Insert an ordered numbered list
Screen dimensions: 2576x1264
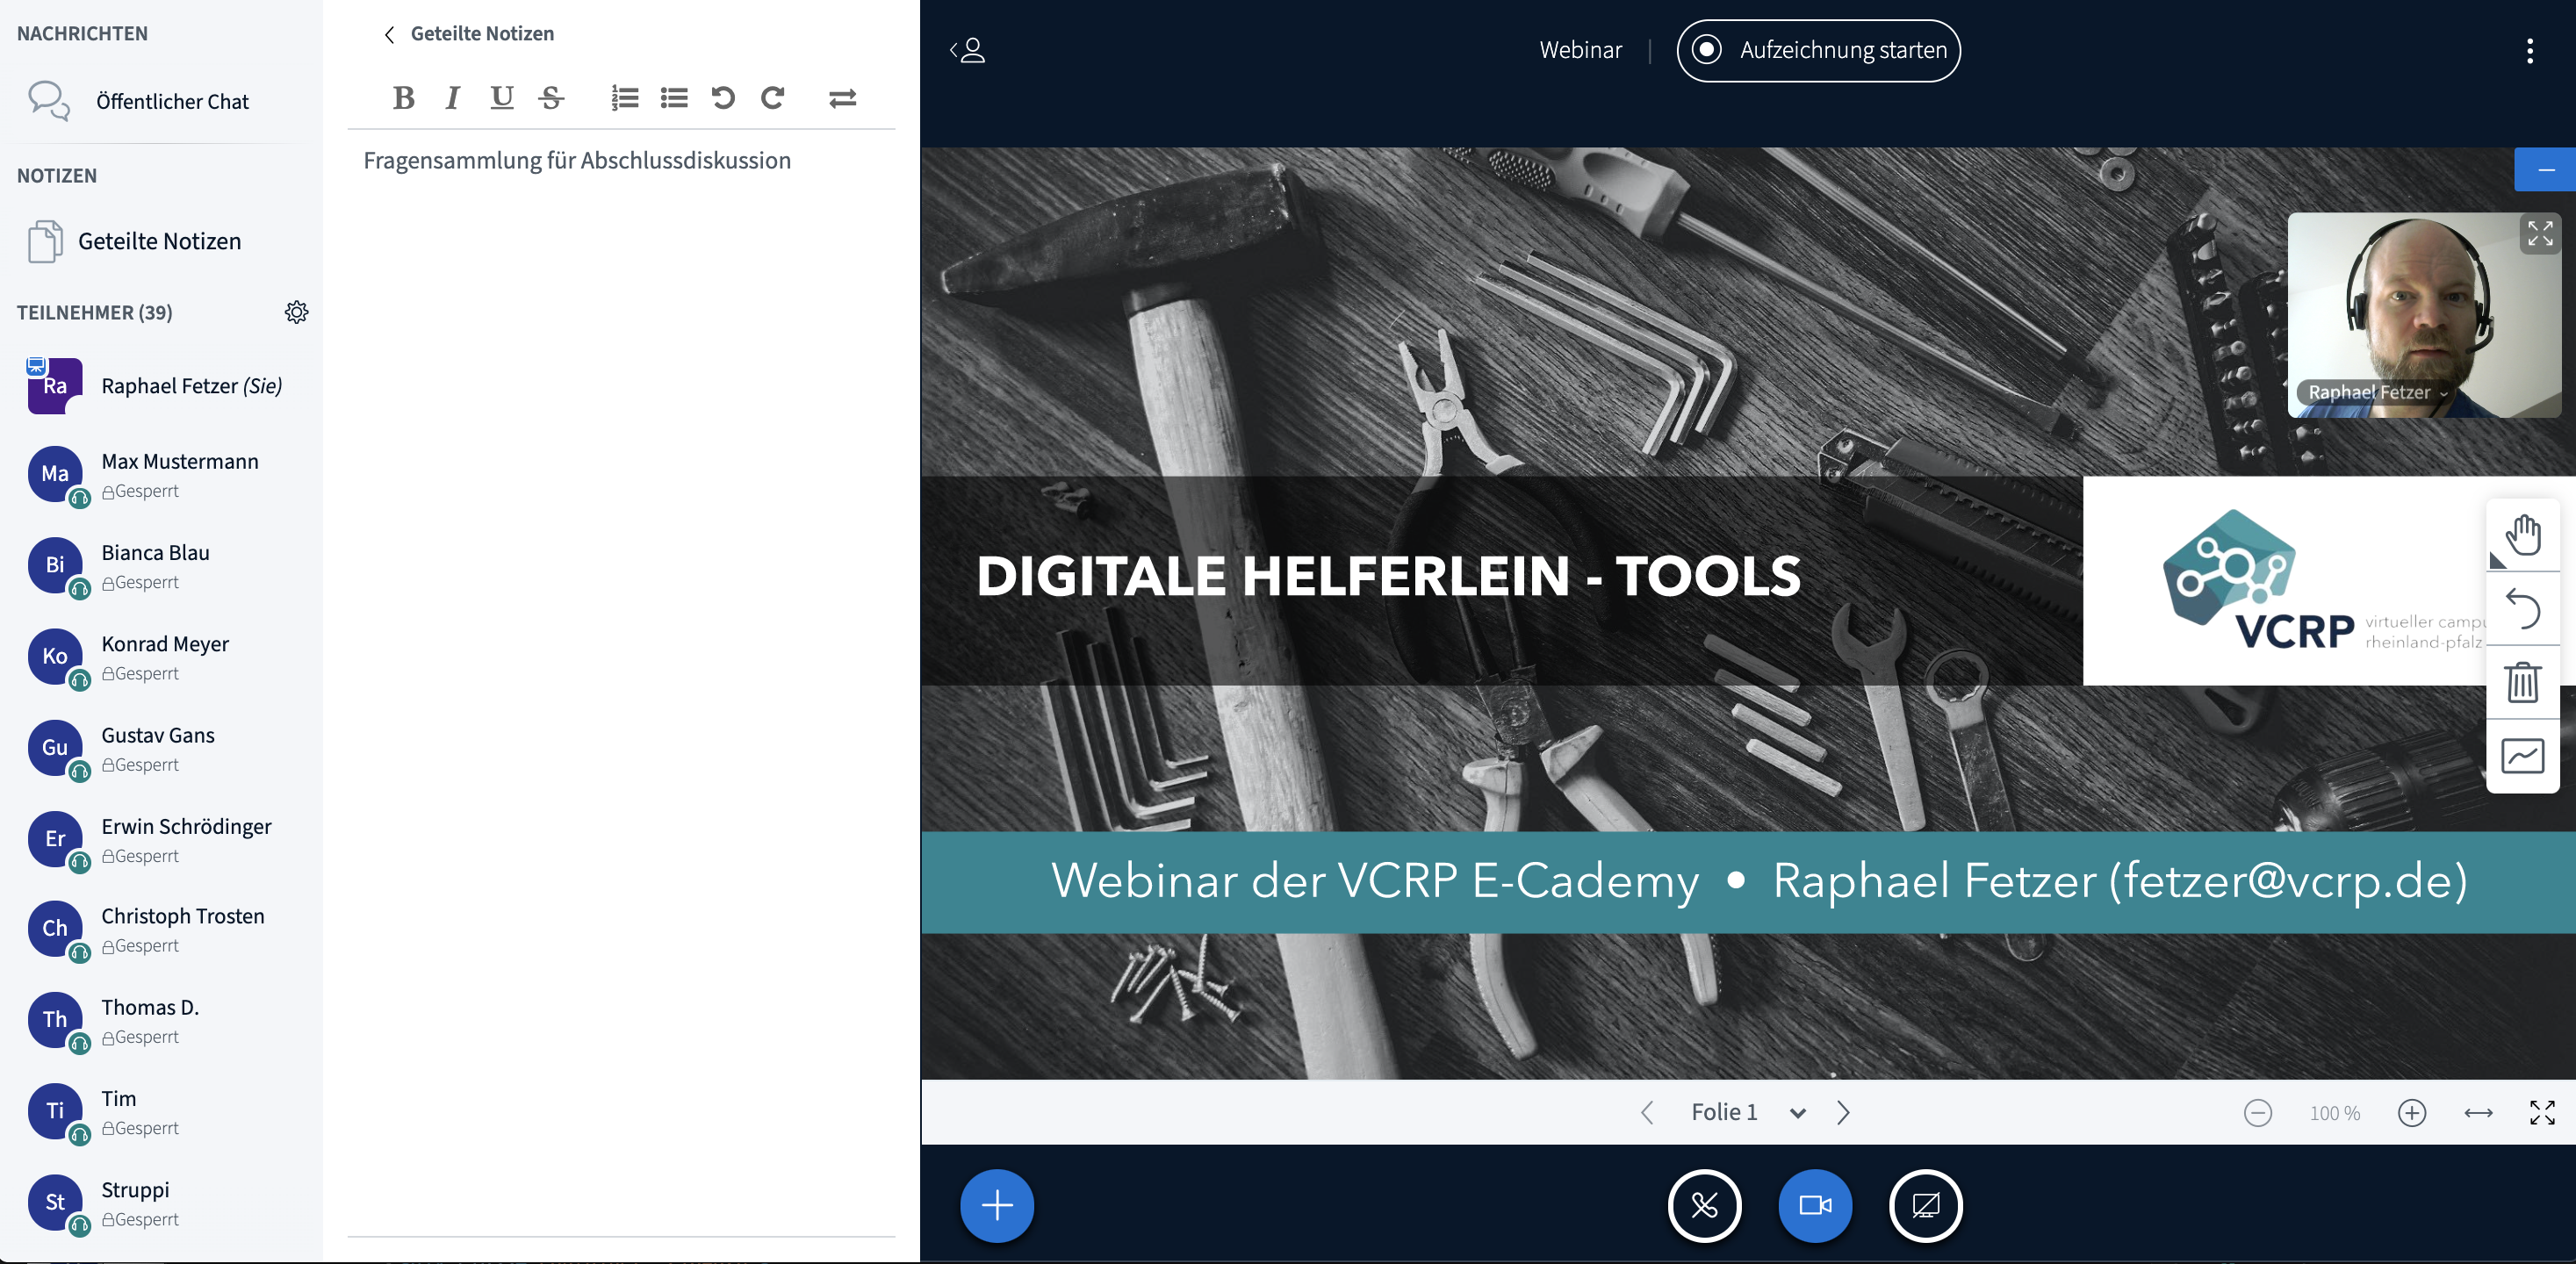[x=625, y=98]
